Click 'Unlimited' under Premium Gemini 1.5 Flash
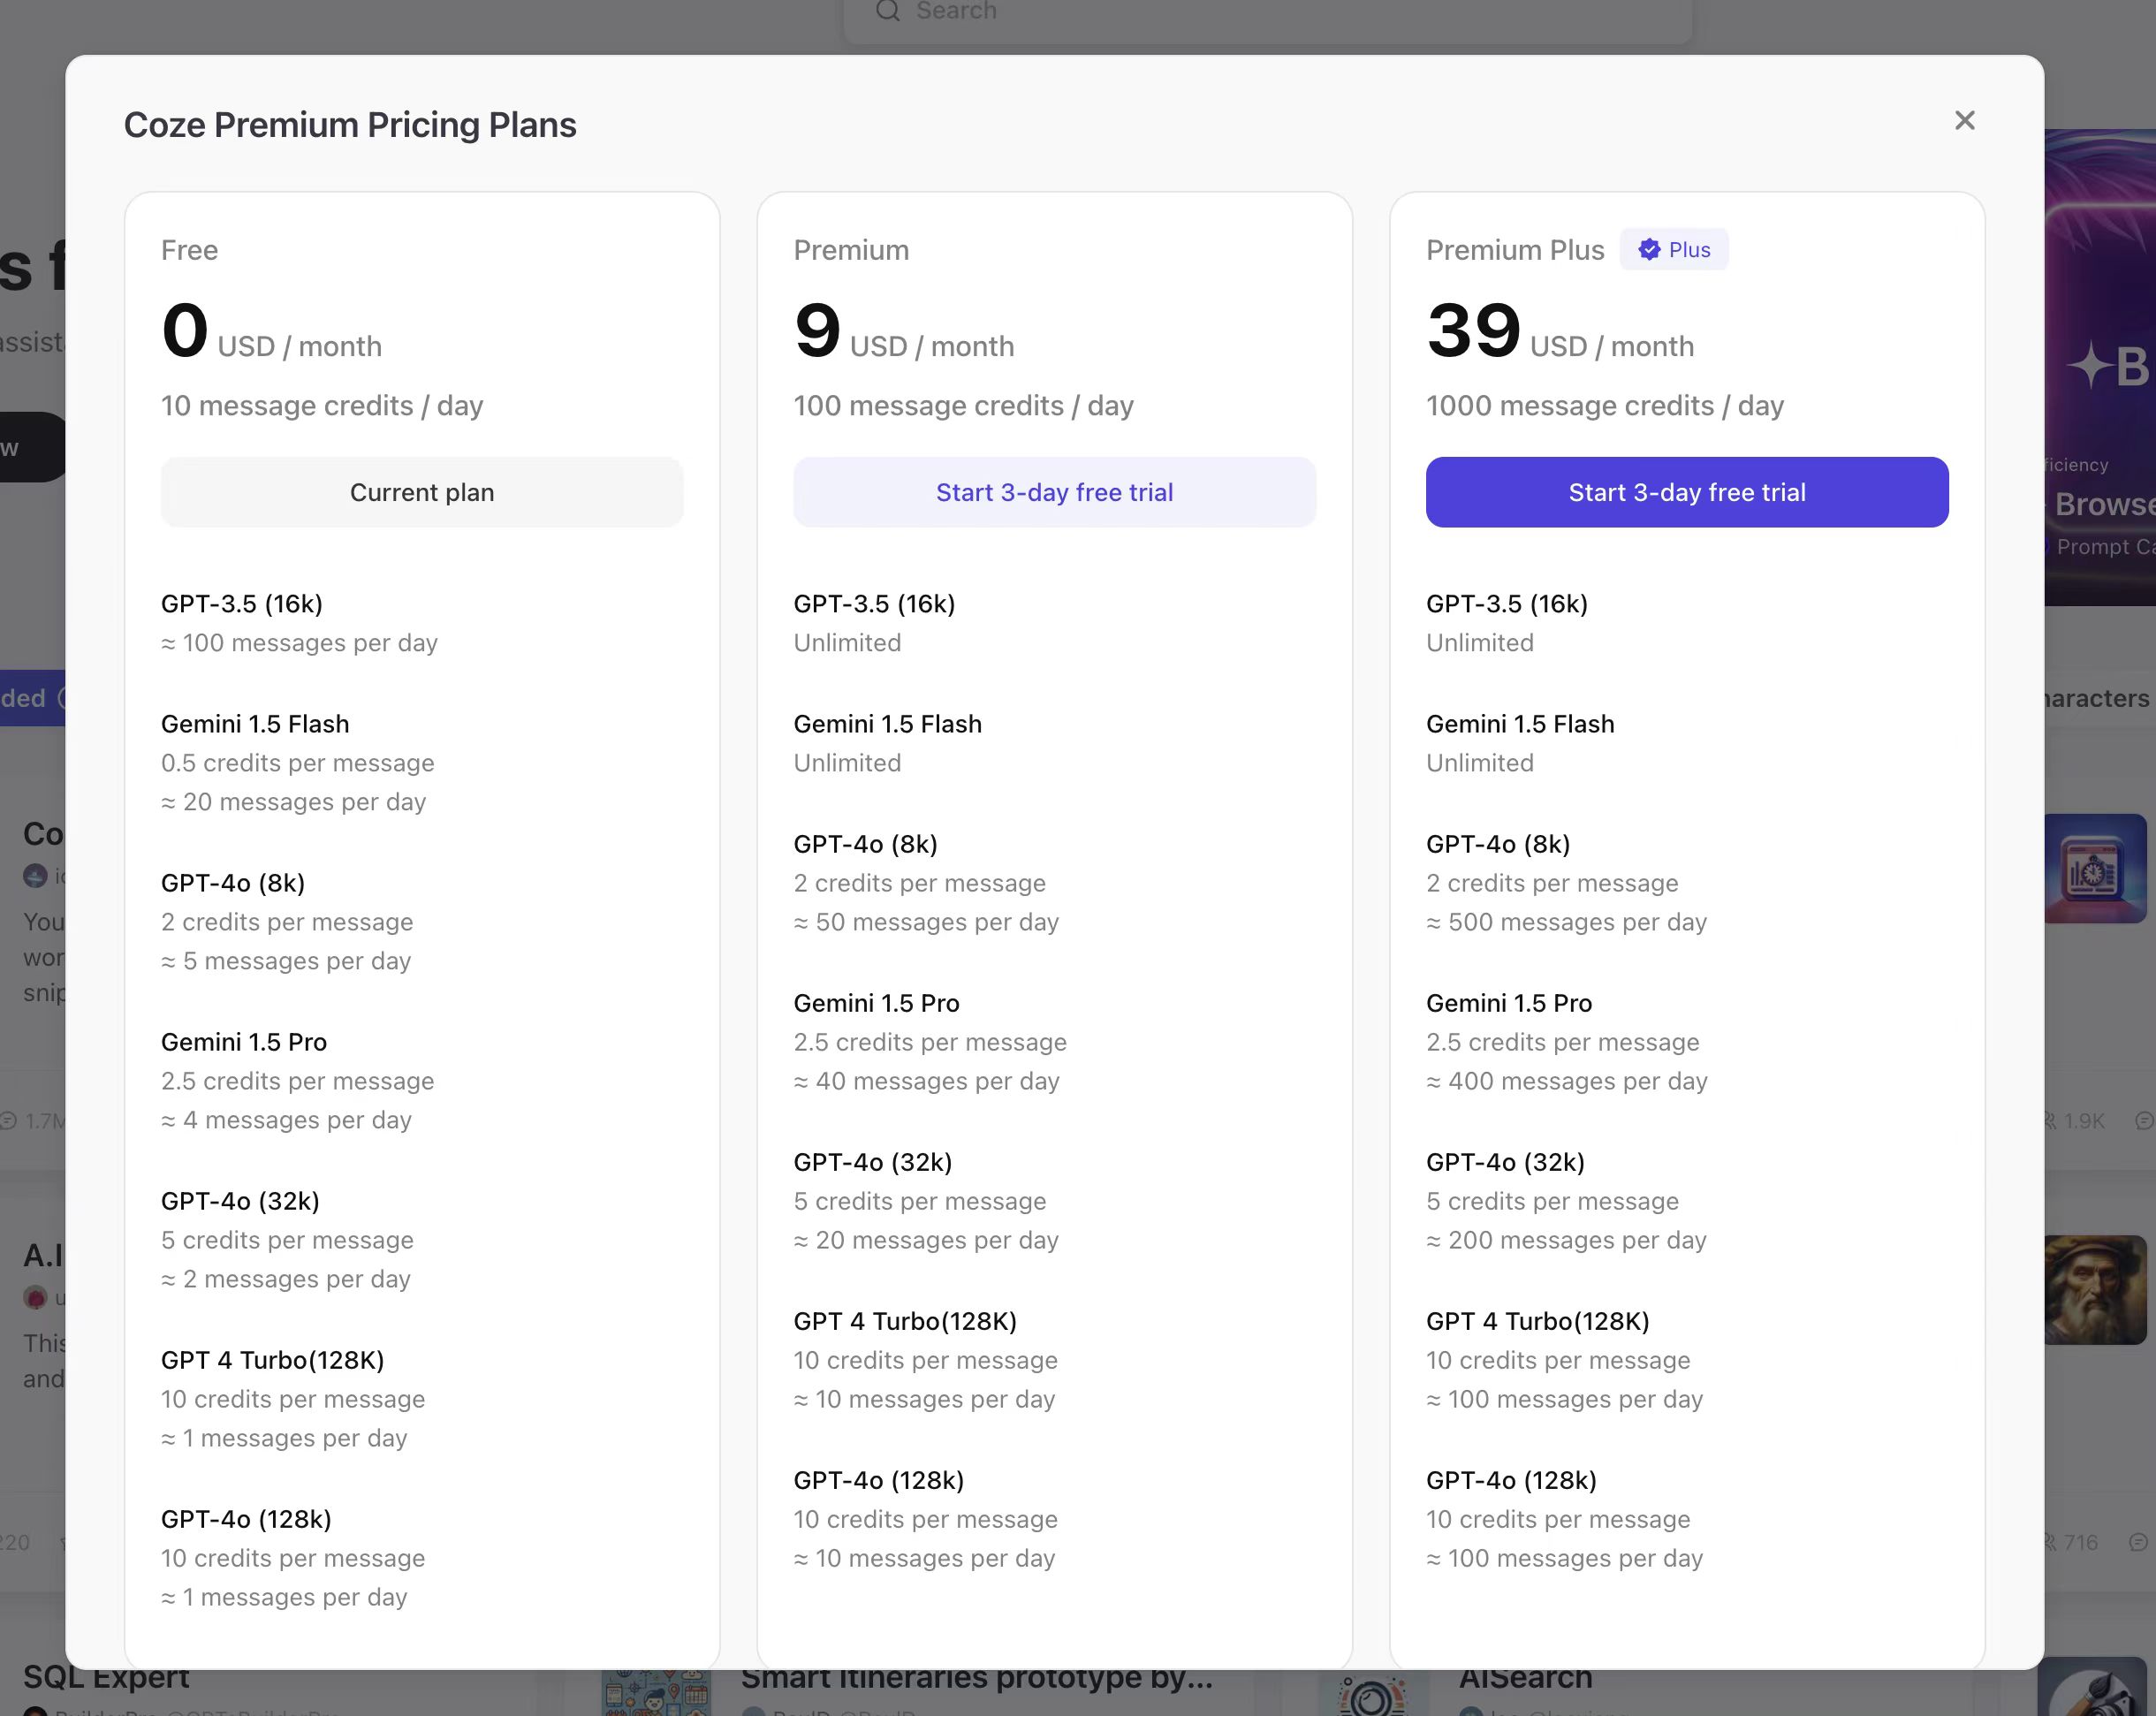 (848, 763)
